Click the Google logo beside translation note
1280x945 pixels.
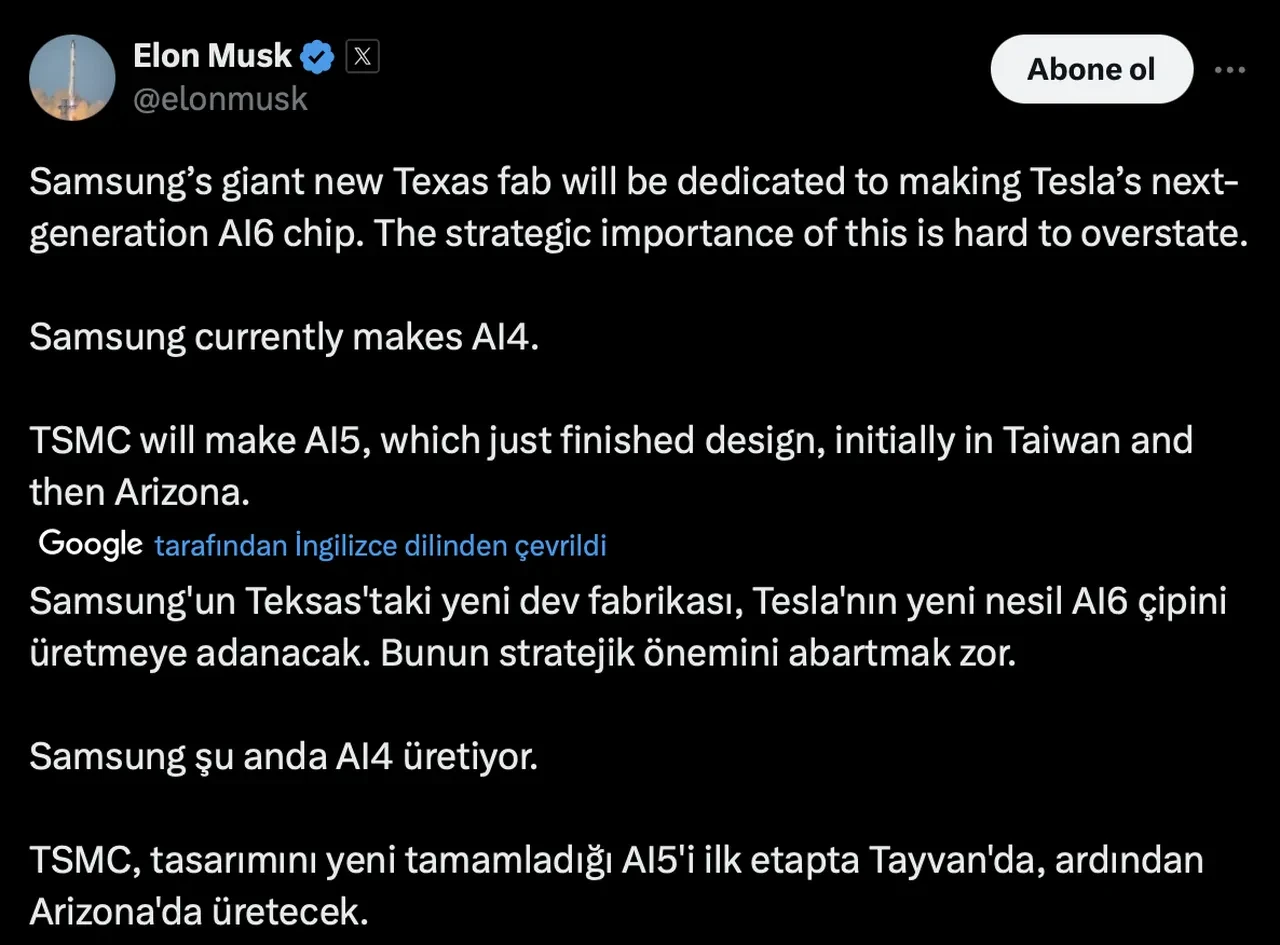tap(90, 544)
